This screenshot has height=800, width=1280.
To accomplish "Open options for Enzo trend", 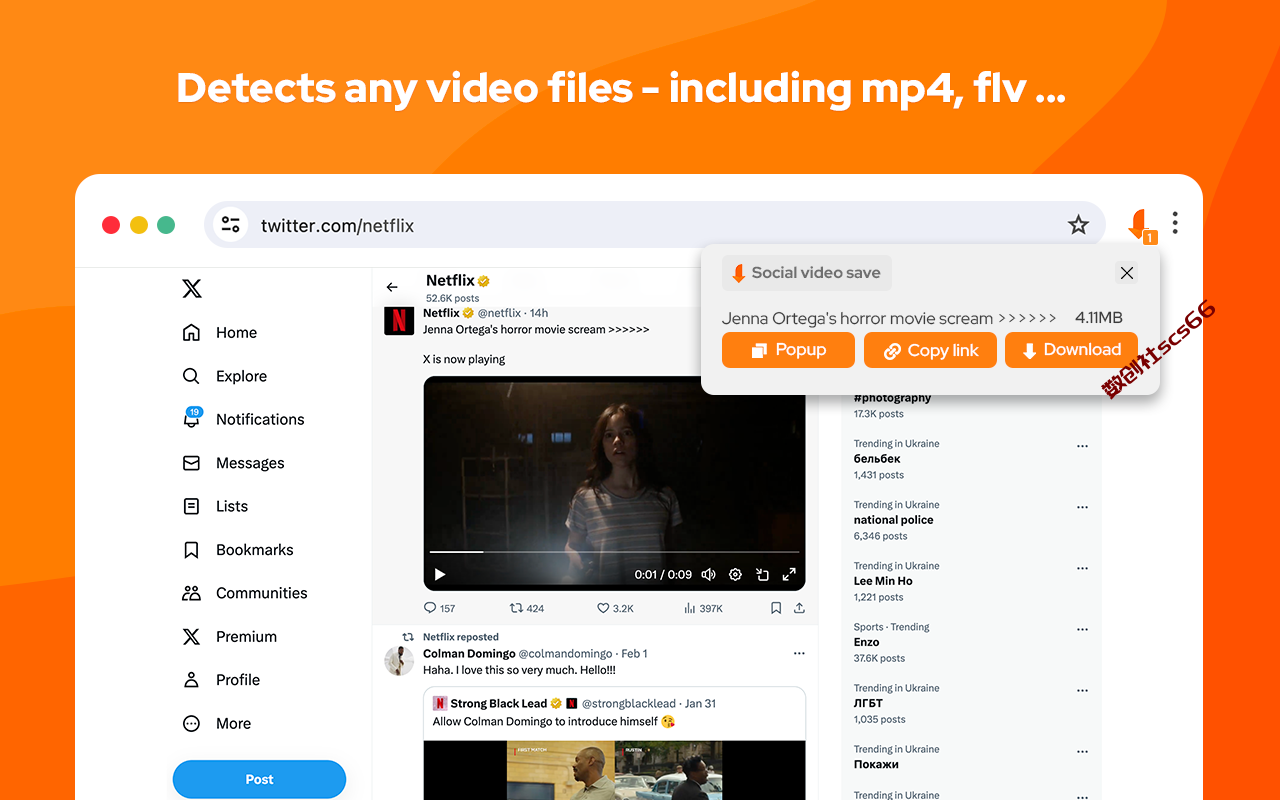I will [x=1082, y=630].
